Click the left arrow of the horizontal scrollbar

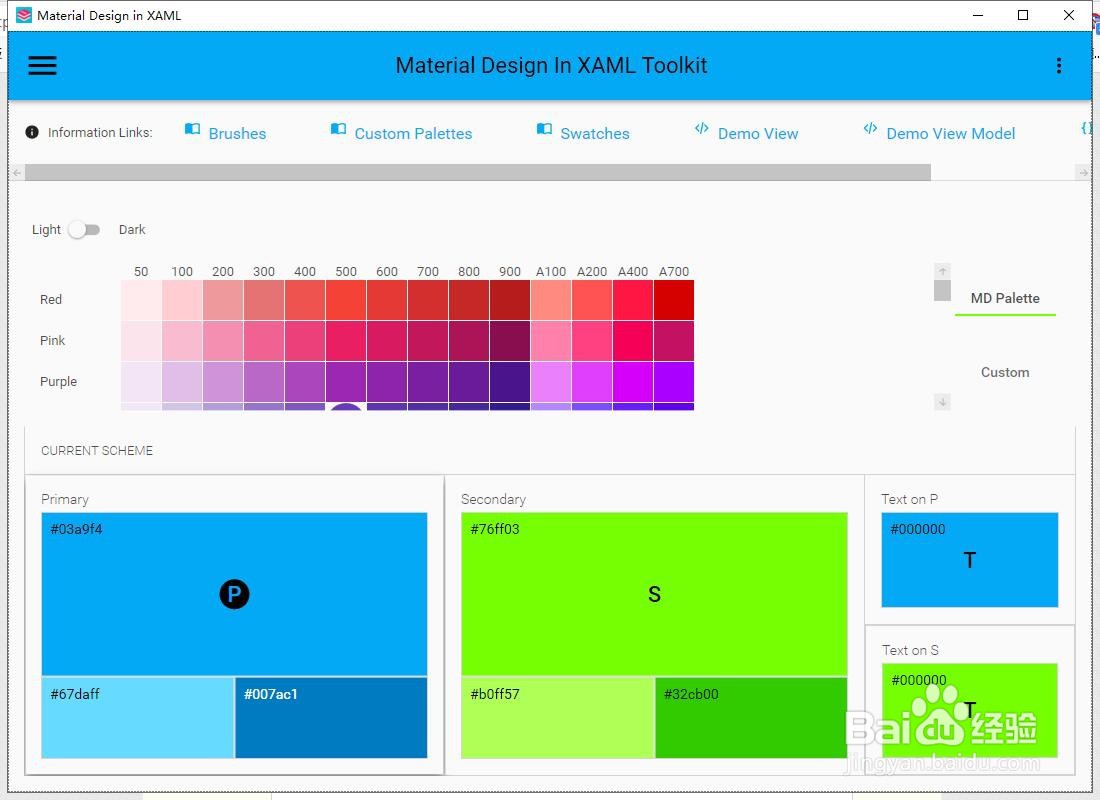(x=18, y=172)
